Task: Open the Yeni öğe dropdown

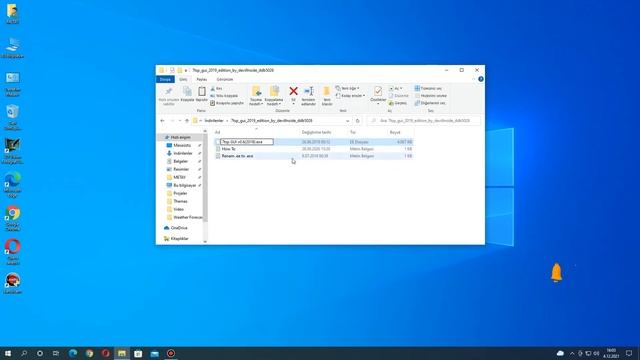Action: point(347,88)
